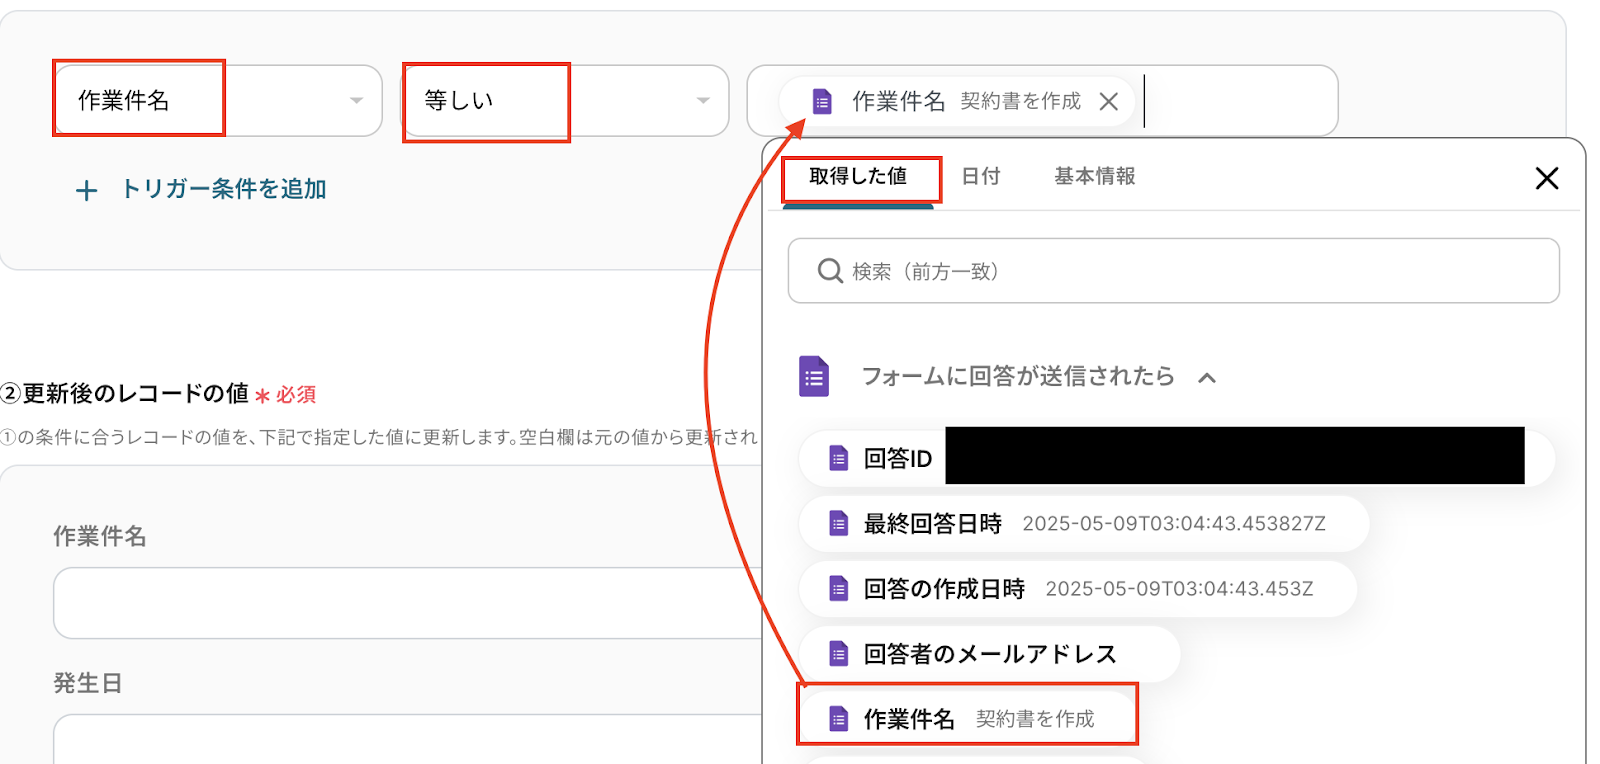Click the document icon next to 回答ID
Viewport: 1600px width, 764px height.
pyautogui.click(x=839, y=459)
